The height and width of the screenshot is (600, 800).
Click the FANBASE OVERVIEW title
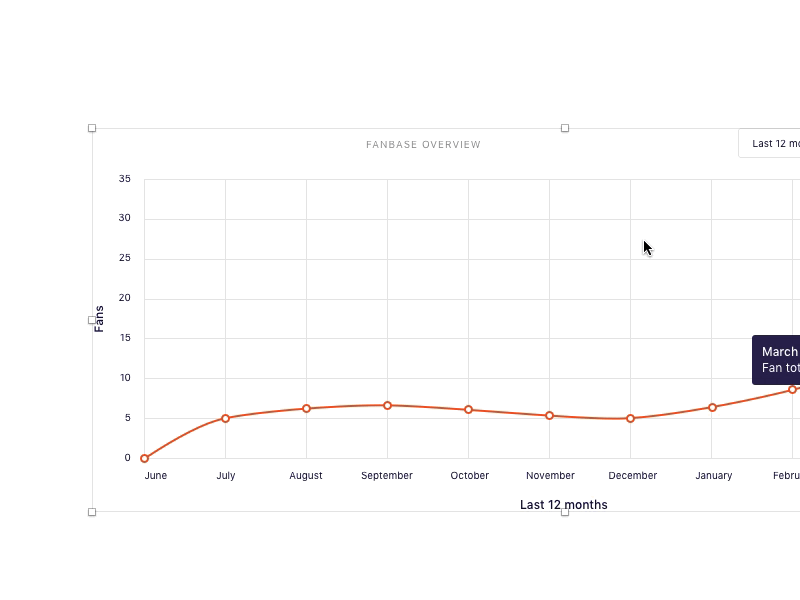[423, 144]
